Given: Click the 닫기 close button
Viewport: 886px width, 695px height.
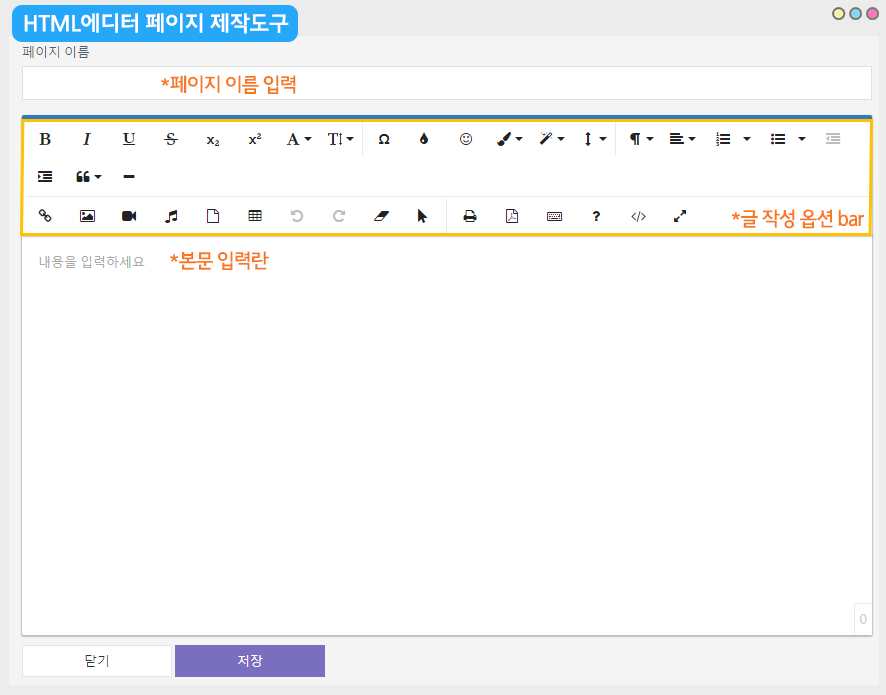Looking at the screenshot, I should tap(97, 661).
